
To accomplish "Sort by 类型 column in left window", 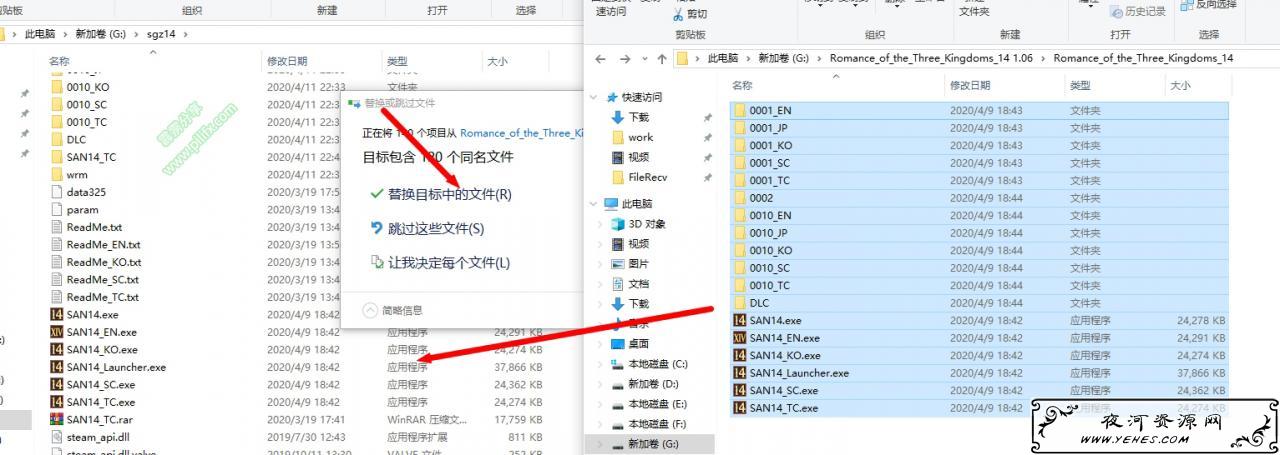I will [x=397, y=61].
